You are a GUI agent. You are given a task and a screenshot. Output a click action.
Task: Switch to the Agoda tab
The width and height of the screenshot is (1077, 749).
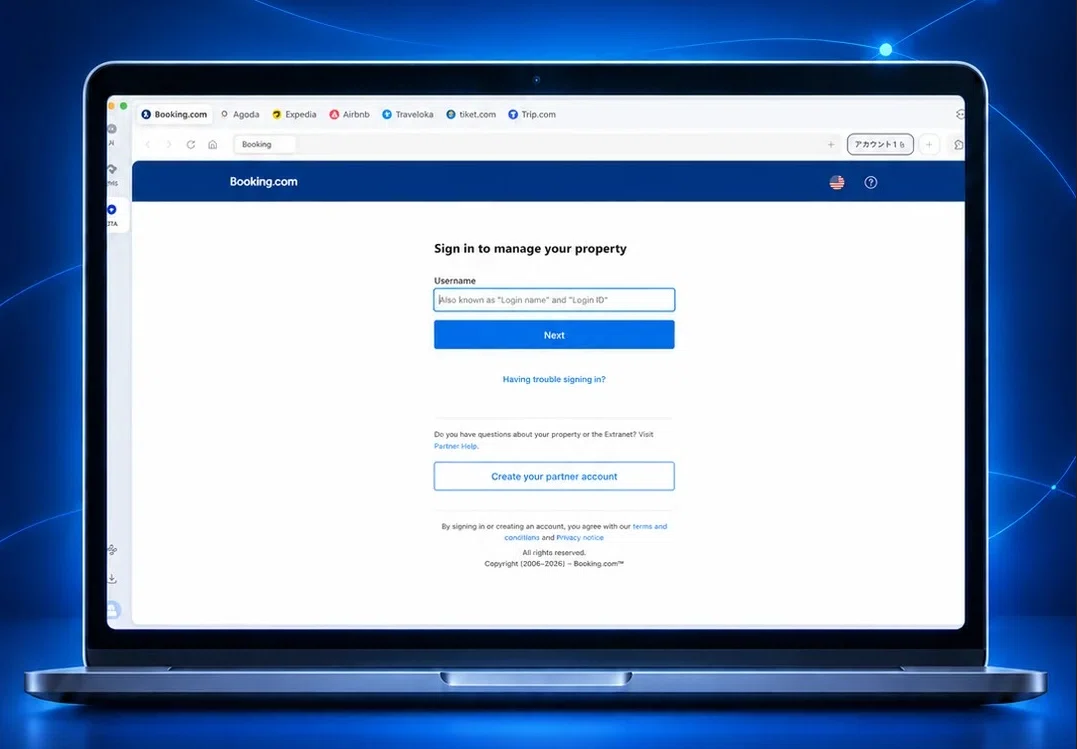point(240,114)
